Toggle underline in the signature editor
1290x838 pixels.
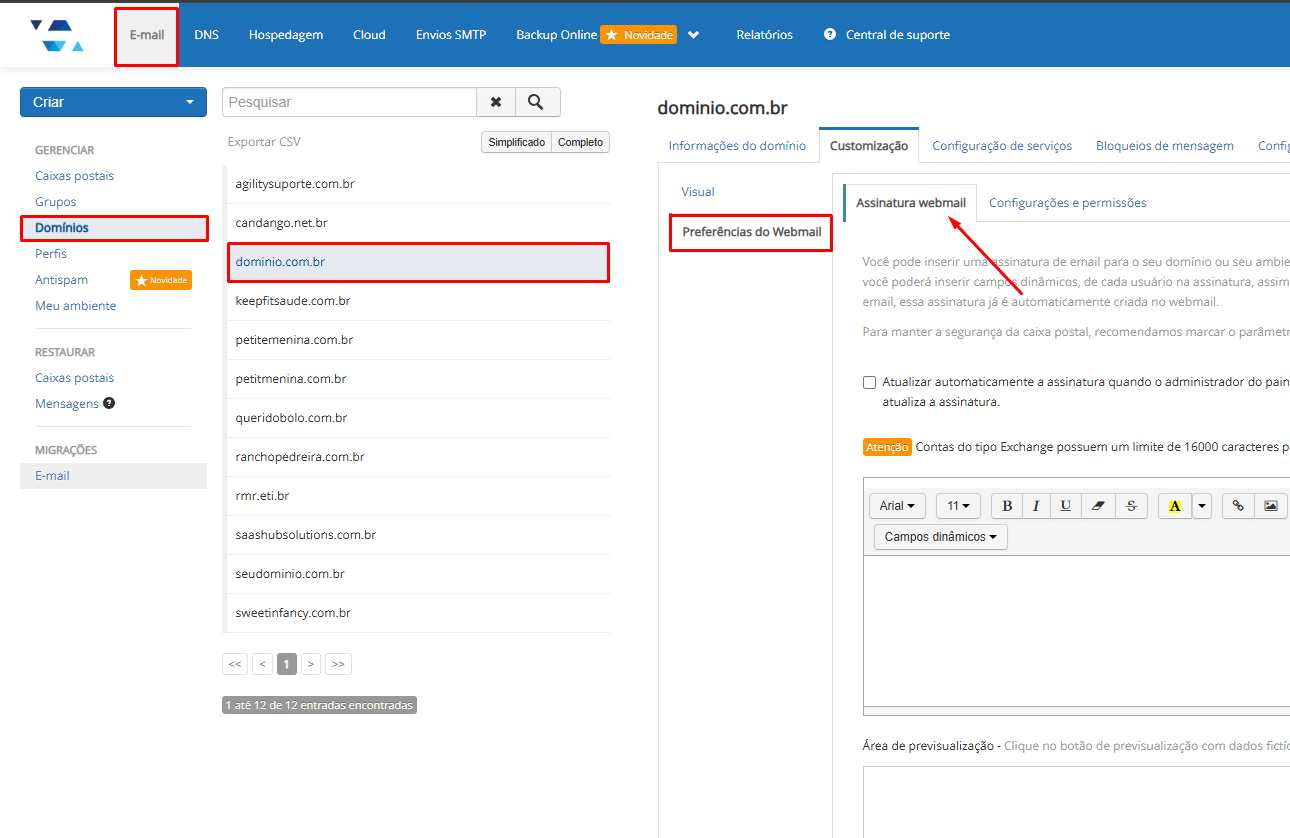pyautogui.click(x=1066, y=506)
